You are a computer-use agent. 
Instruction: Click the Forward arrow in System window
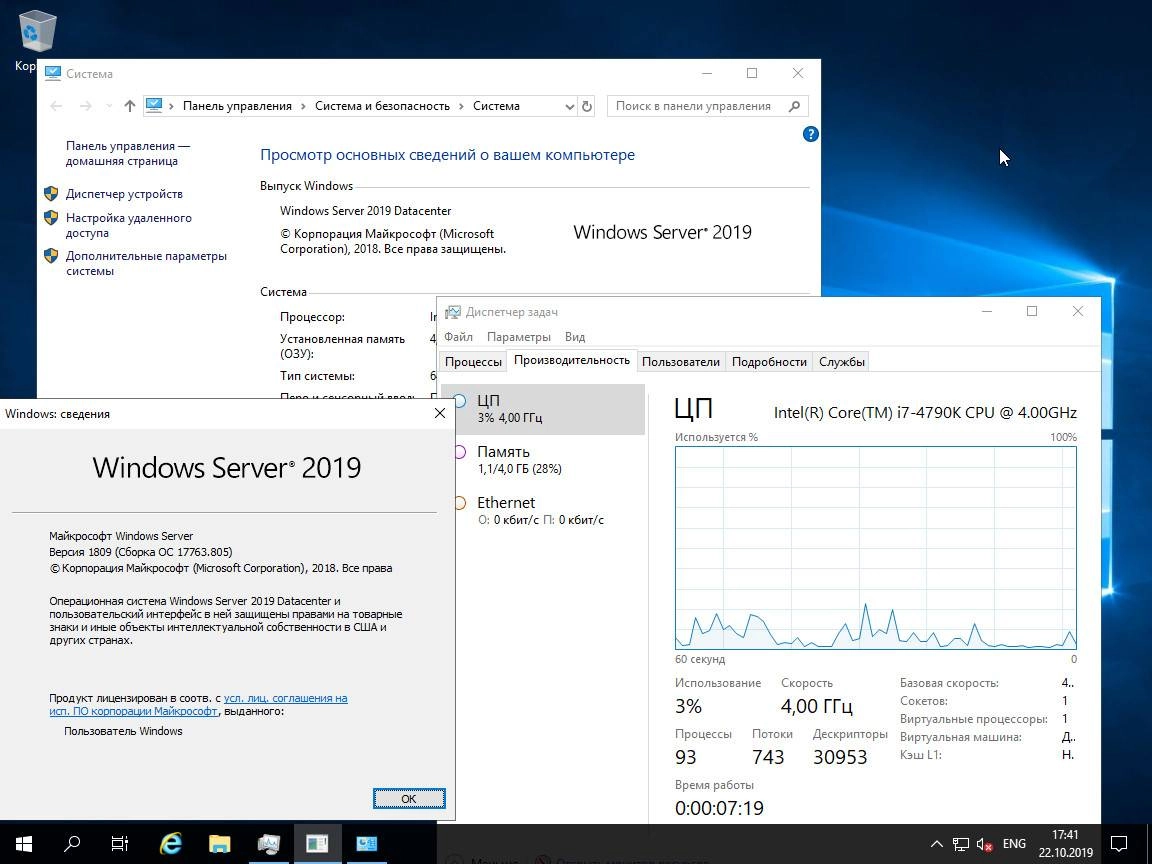(x=85, y=106)
